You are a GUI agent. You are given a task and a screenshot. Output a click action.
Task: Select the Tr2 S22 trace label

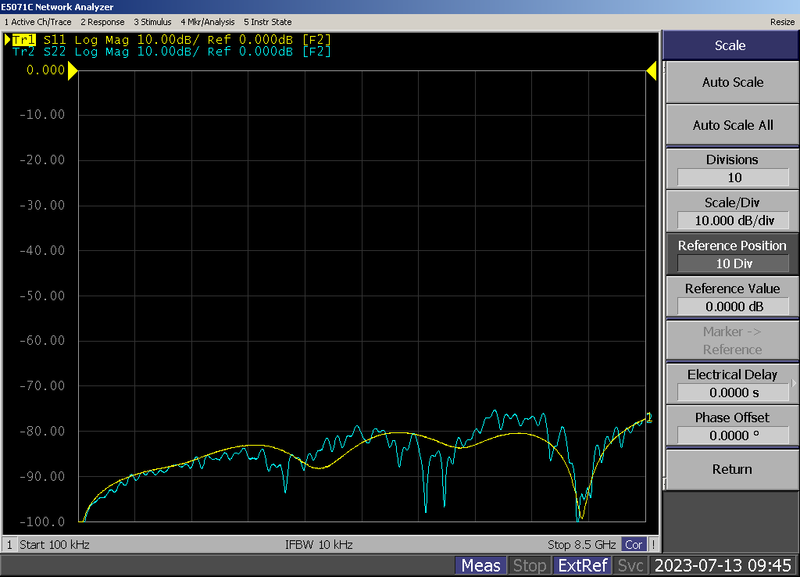[x=22, y=51]
